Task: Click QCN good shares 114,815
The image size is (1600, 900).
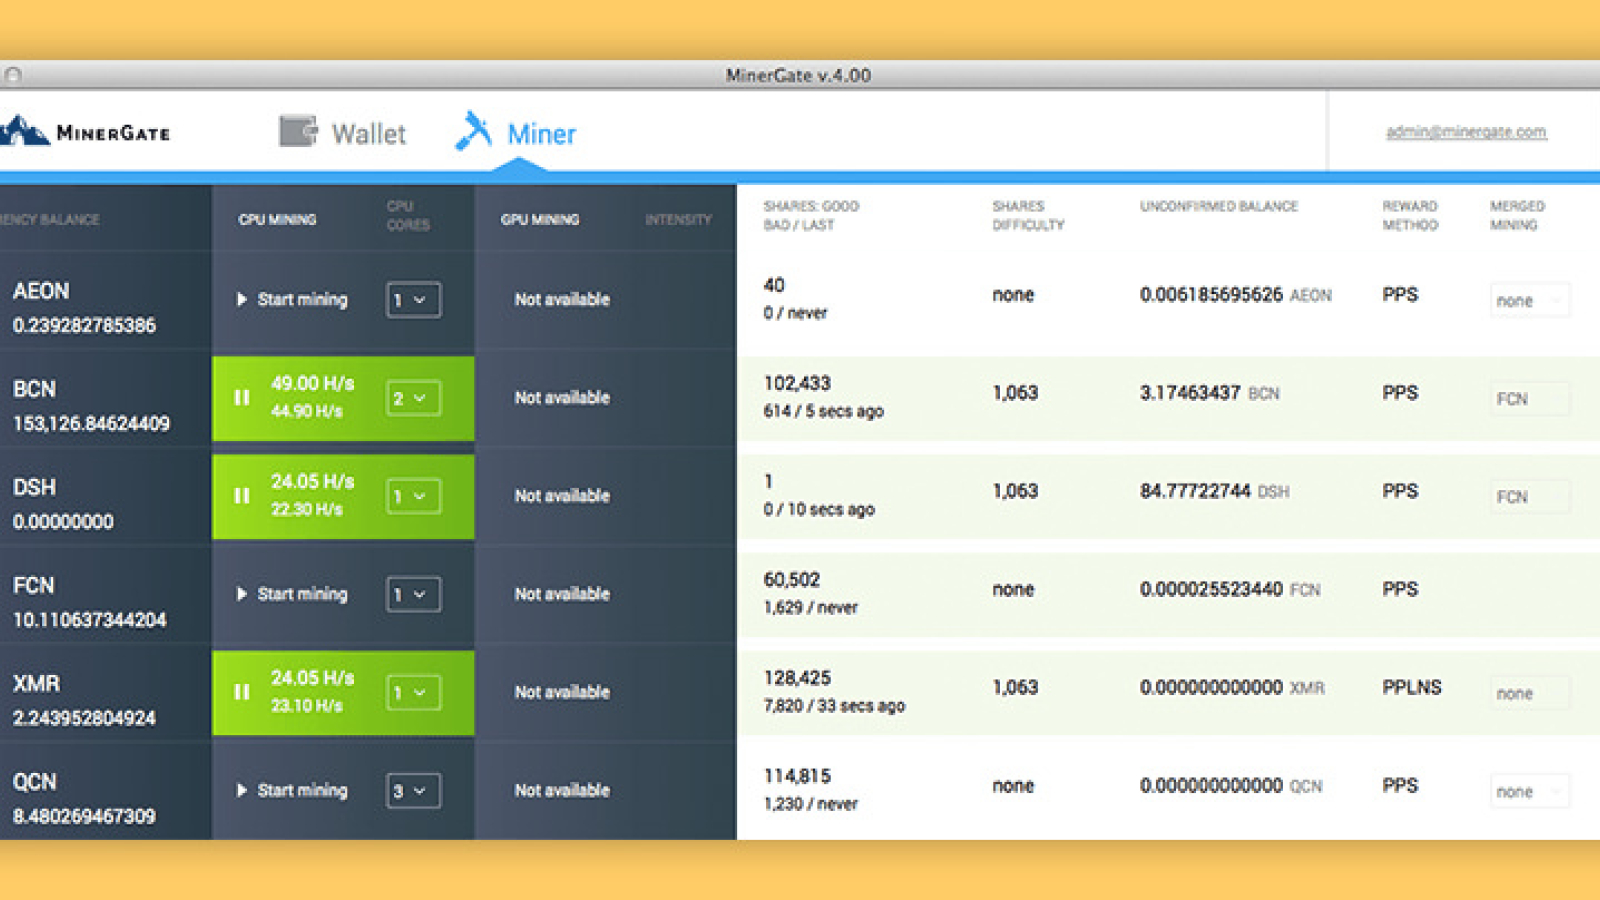Action: coord(797,775)
